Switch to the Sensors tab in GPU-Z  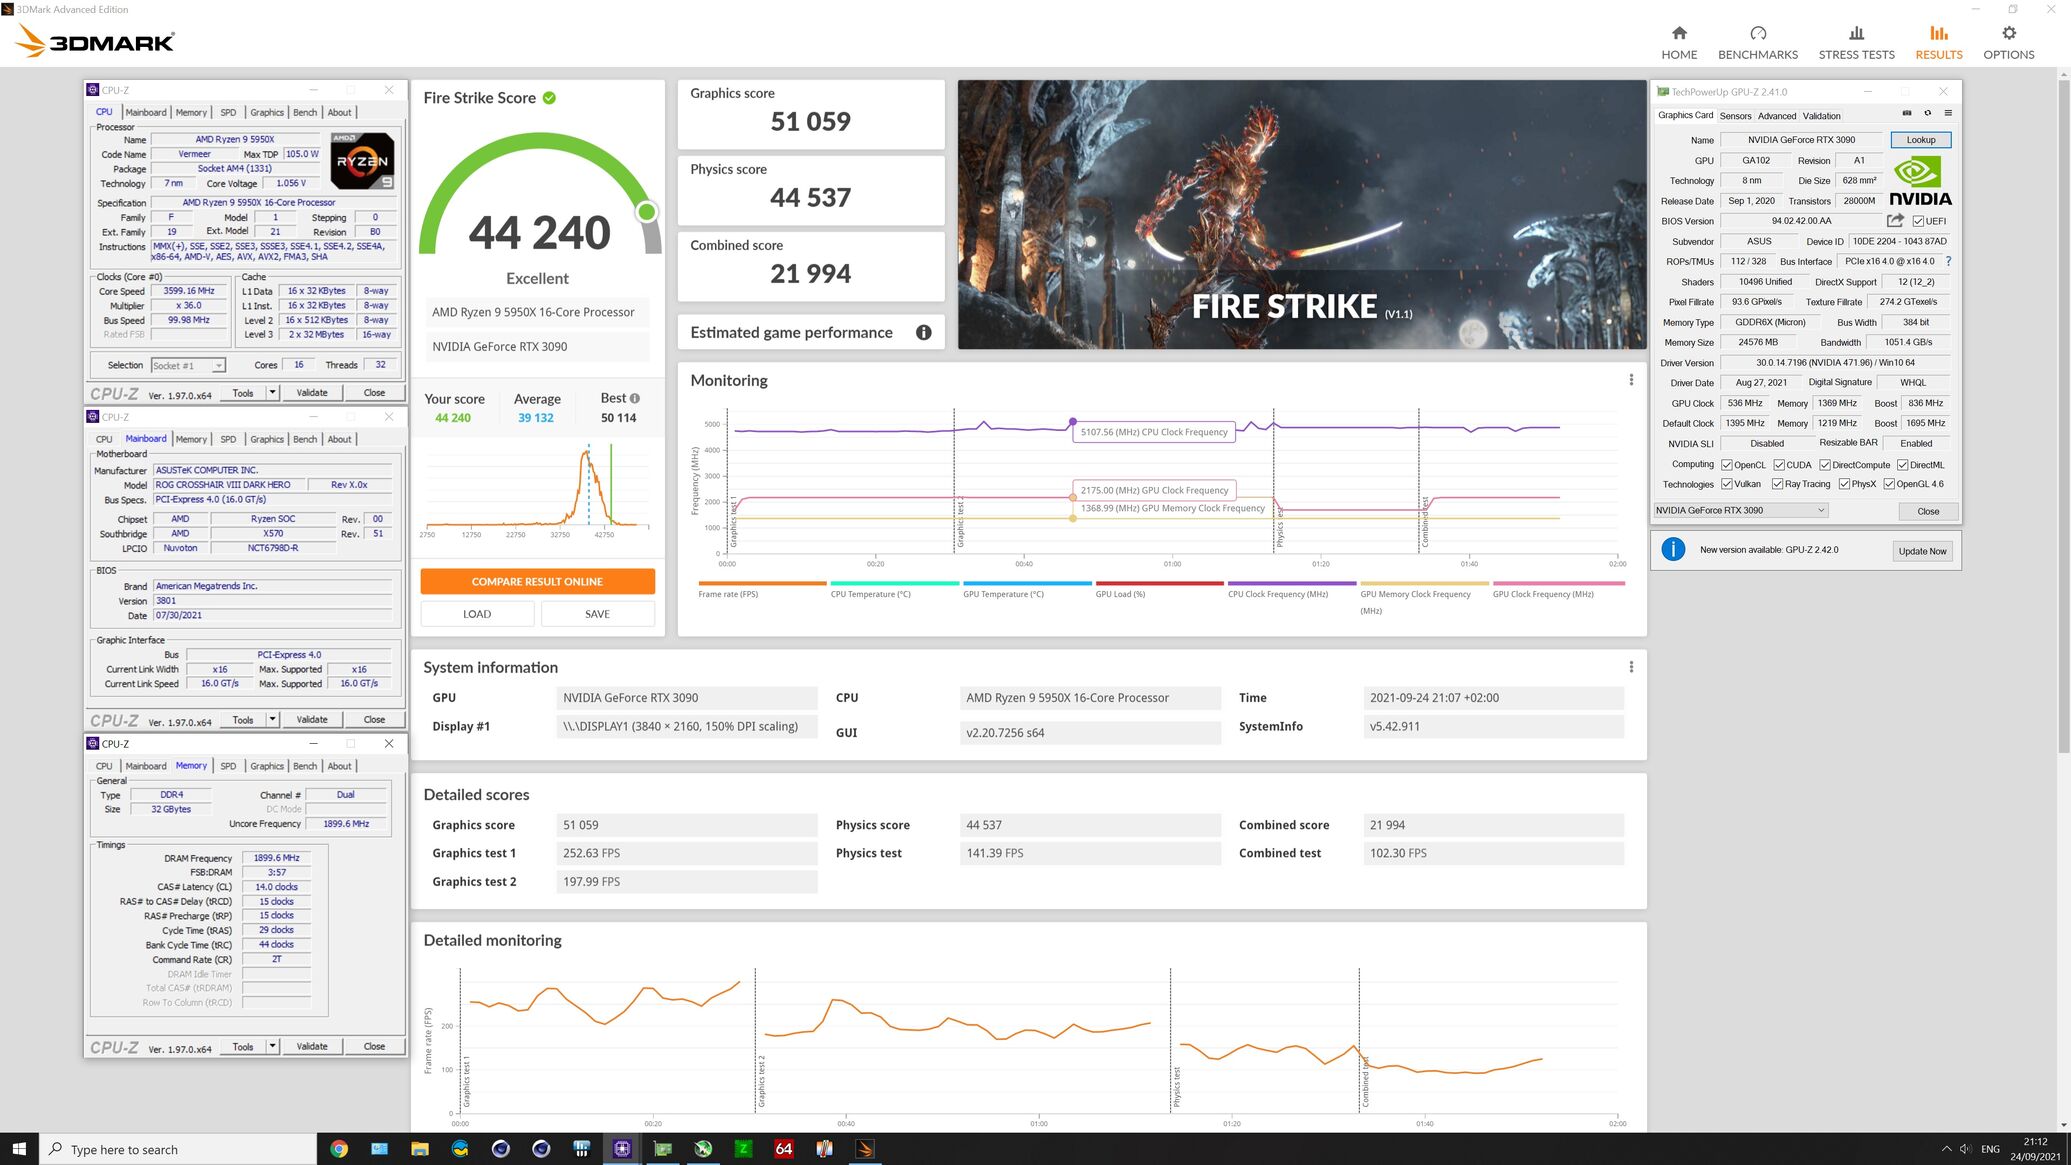(x=1735, y=116)
